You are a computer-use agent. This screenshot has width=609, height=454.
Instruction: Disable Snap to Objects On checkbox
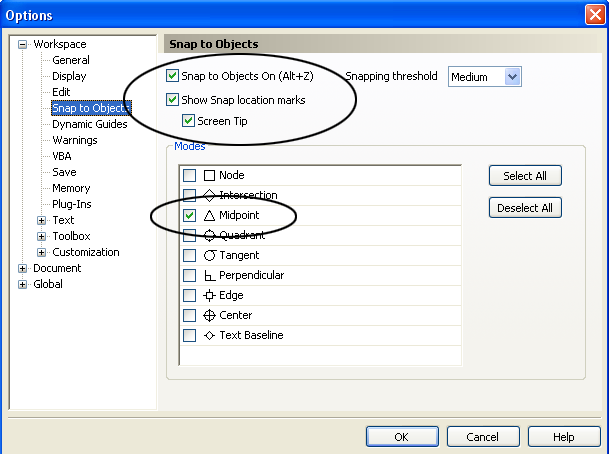pos(172,76)
